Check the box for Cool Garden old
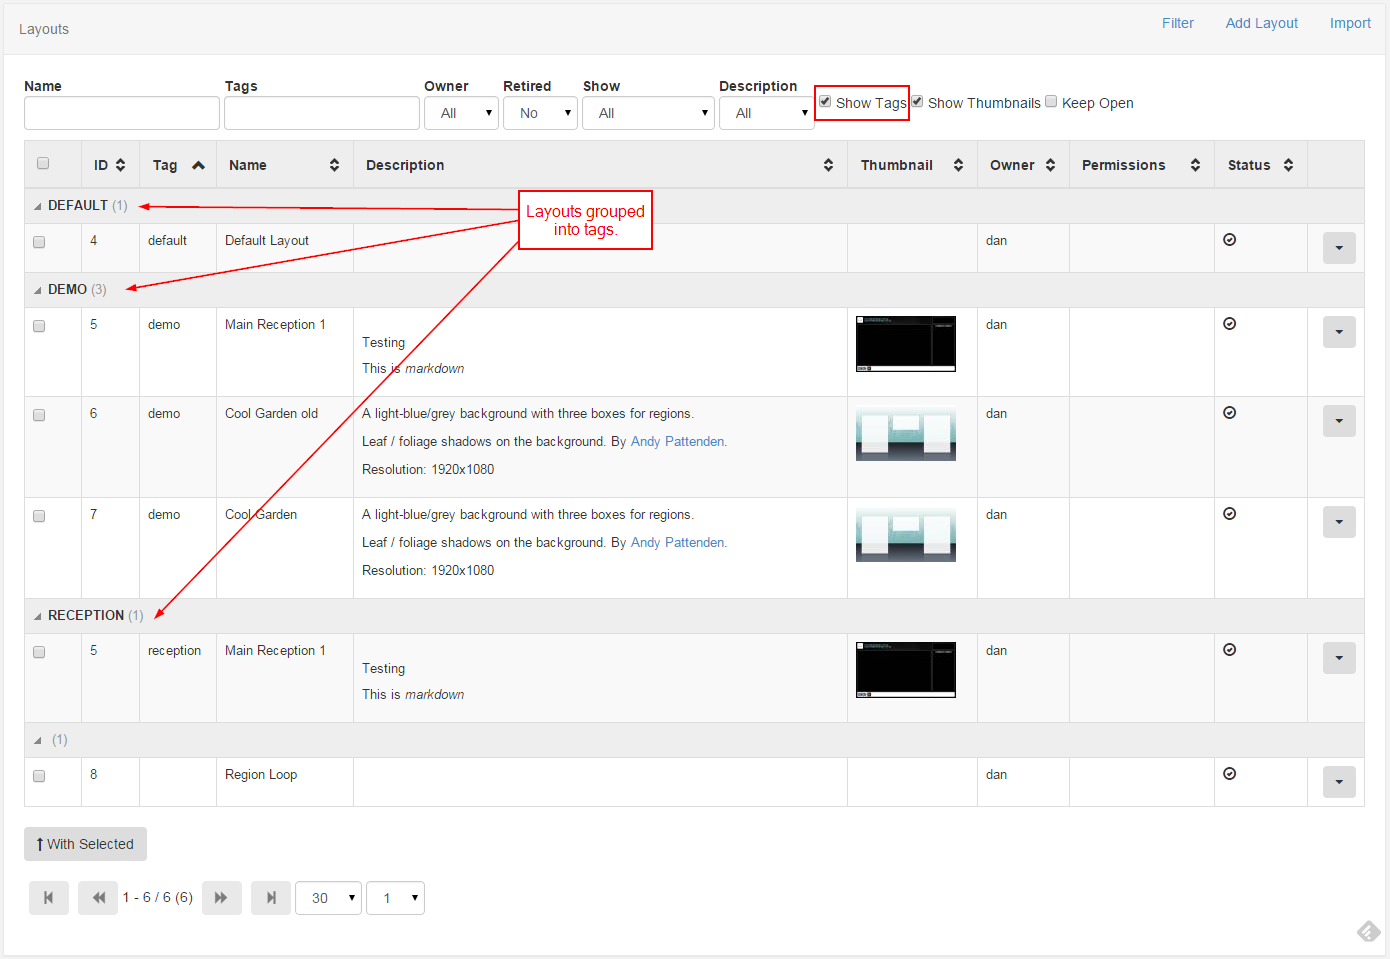 pyautogui.click(x=39, y=415)
